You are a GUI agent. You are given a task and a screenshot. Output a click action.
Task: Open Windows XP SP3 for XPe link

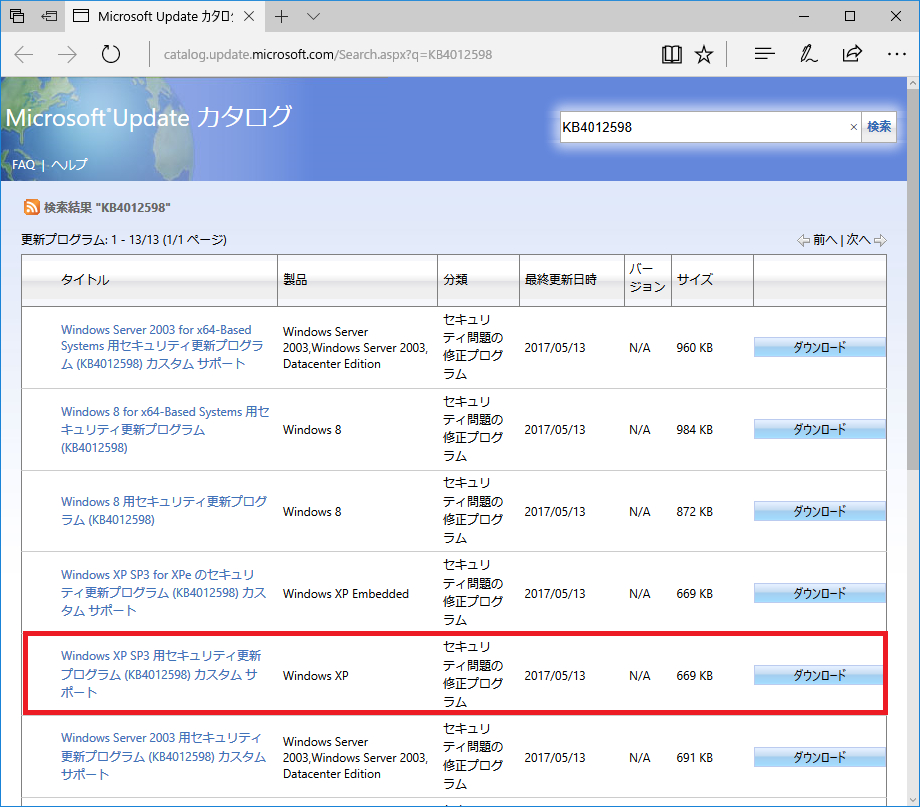163,593
